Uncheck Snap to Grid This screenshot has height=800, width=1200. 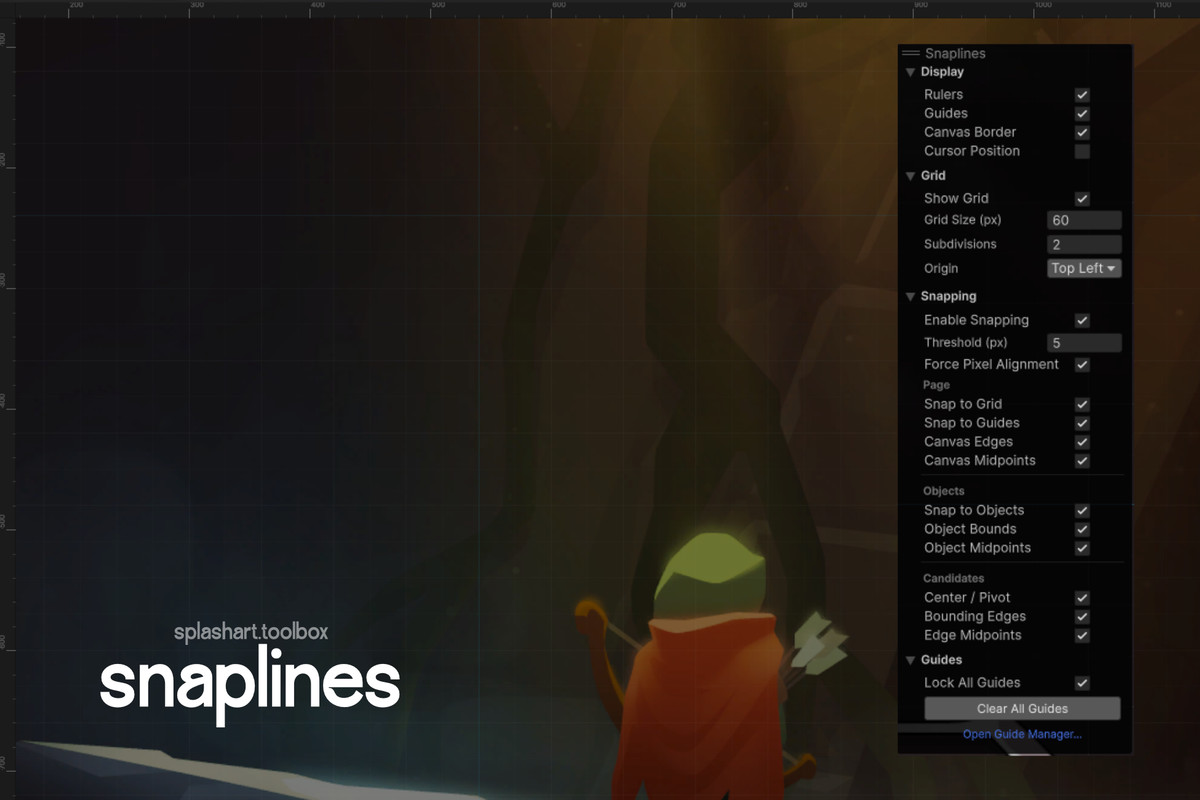[1082, 405]
